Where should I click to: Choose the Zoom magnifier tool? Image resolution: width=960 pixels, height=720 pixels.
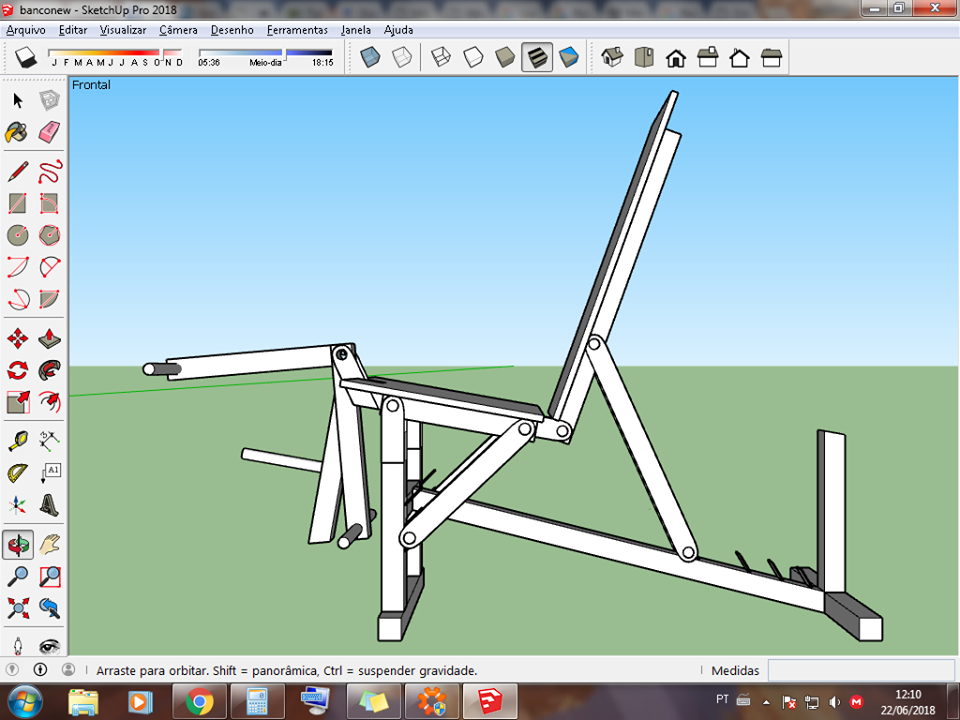click(18, 576)
